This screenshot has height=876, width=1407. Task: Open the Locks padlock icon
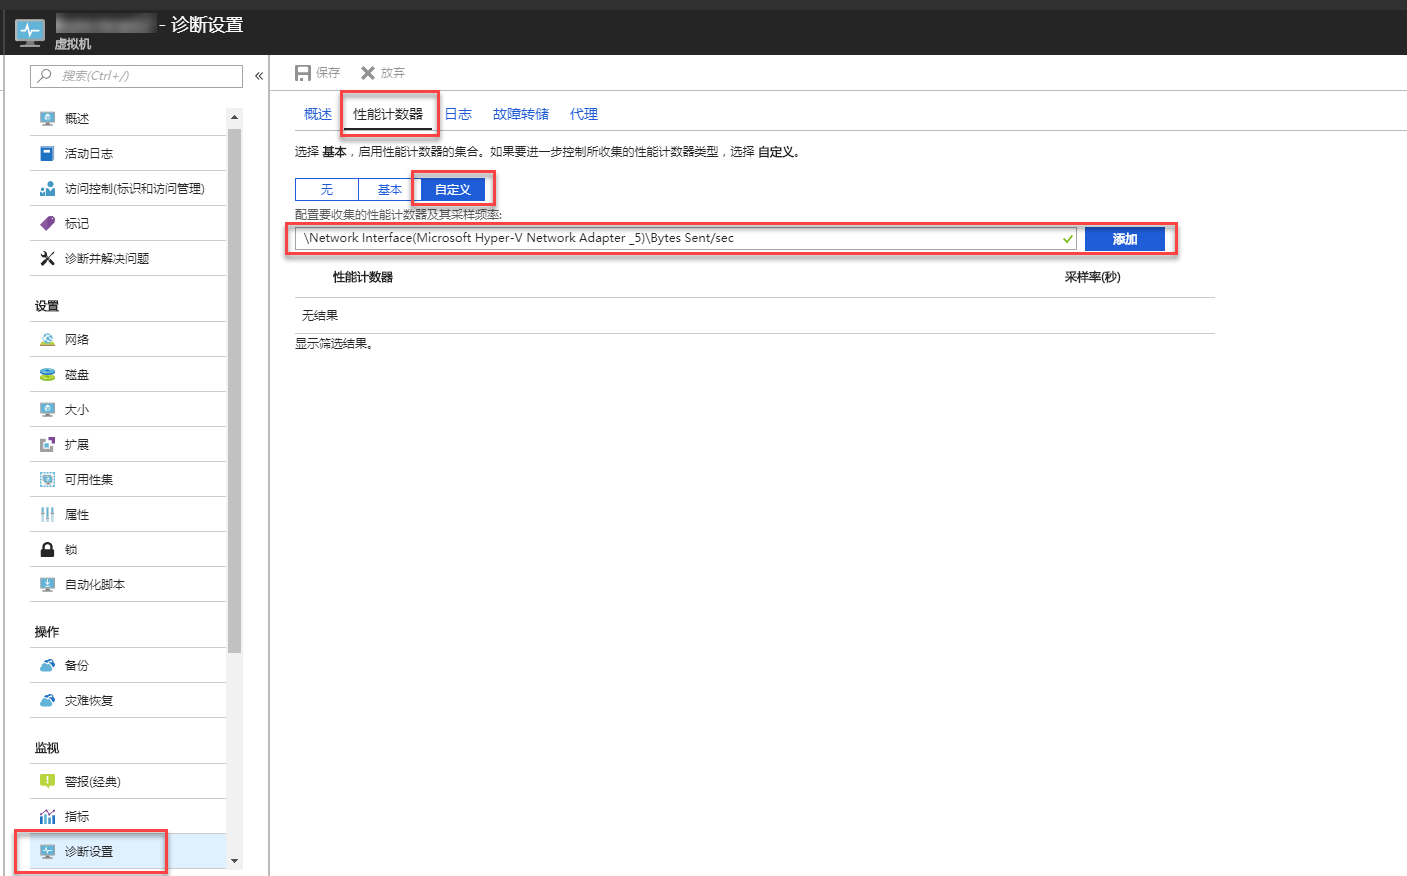click(x=47, y=549)
